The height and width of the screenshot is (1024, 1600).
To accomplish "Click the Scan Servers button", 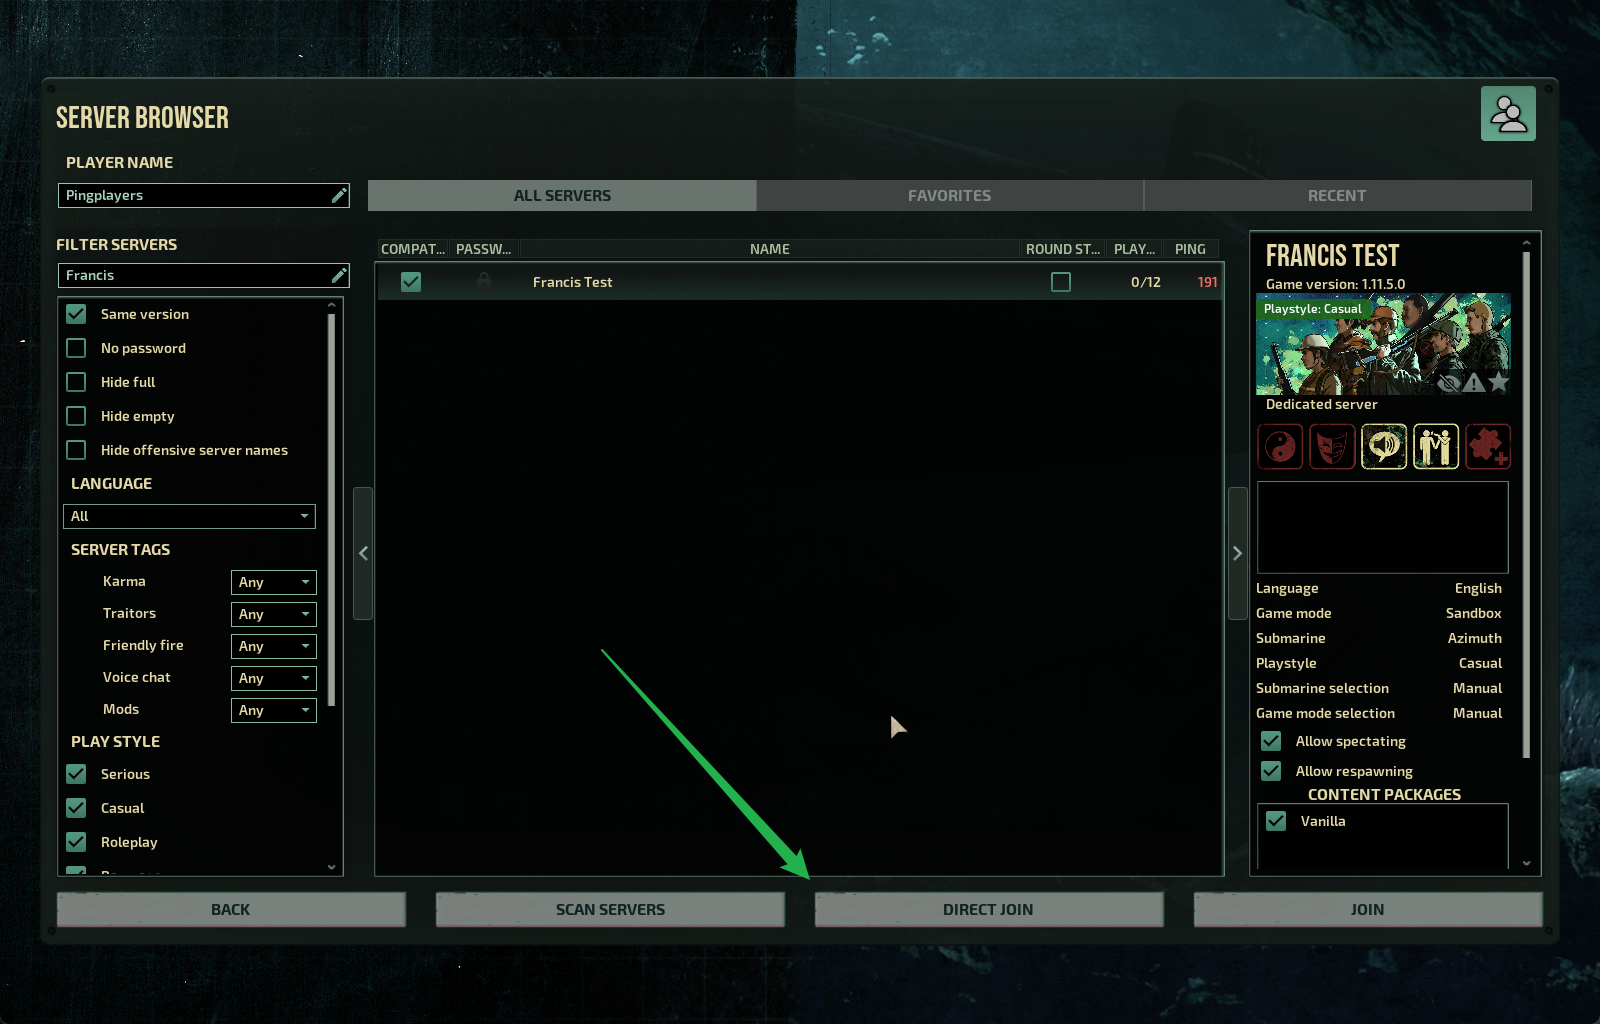I will [x=610, y=909].
